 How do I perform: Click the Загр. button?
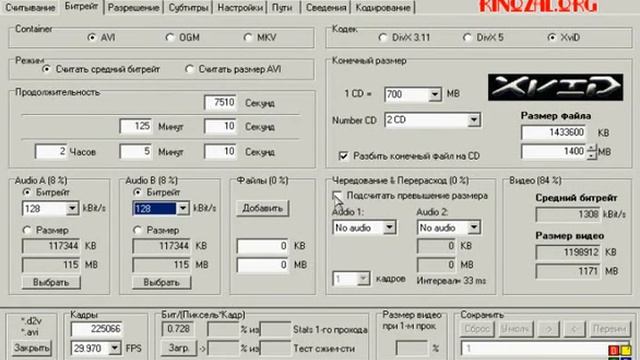(x=179, y=348)
